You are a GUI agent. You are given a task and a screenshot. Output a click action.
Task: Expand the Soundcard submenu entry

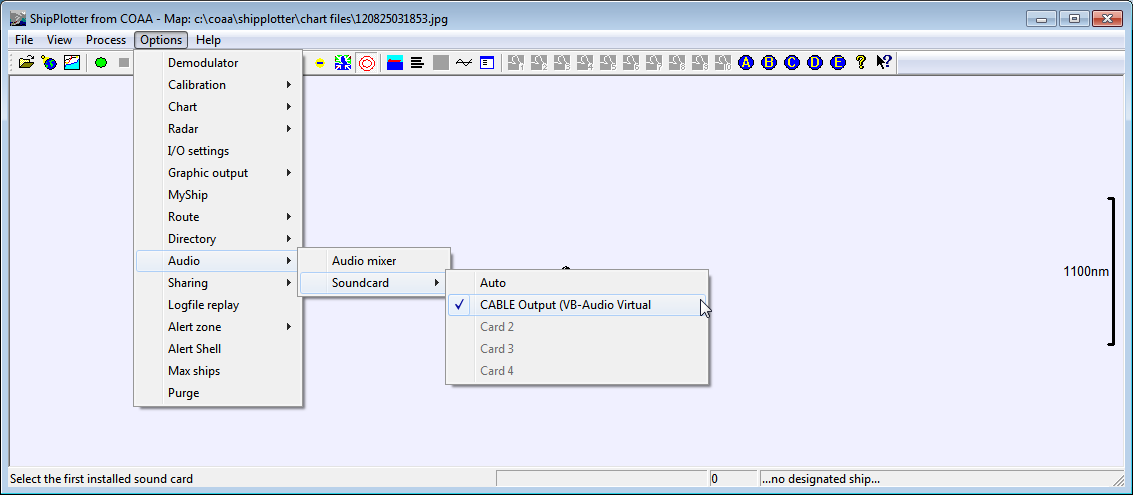point(374,283)
